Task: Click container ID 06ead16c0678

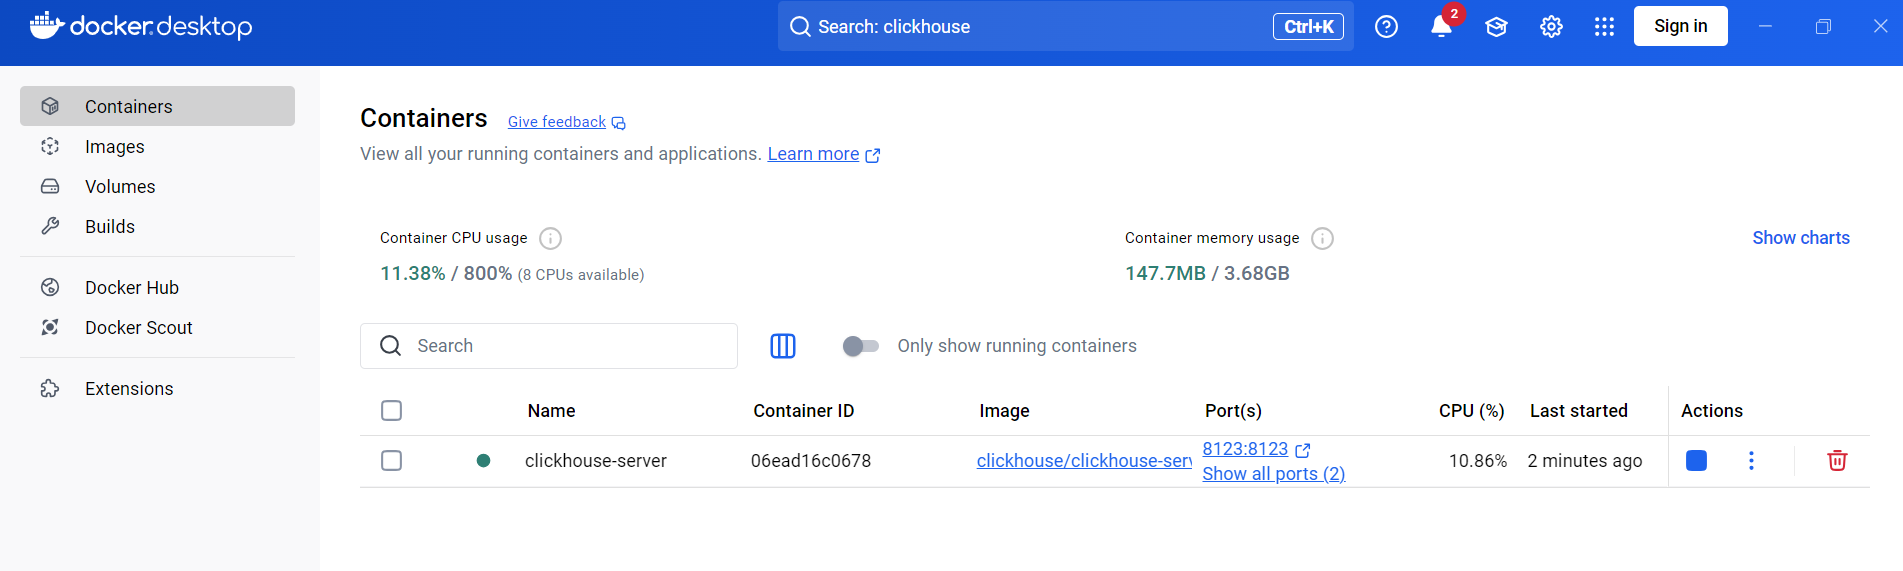Action: pyautogui.click(x=811, y=461)
